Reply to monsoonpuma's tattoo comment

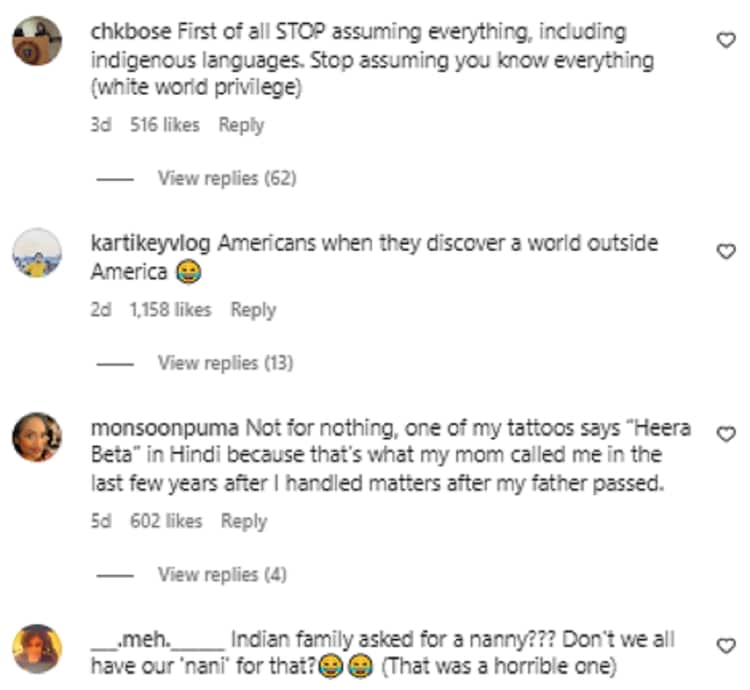tap(244, 521)
